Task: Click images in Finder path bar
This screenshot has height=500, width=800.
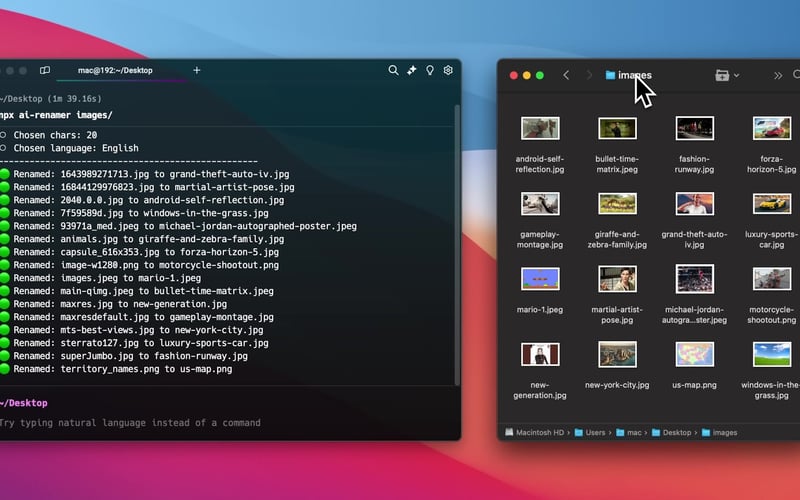Action: pos(719,433)
